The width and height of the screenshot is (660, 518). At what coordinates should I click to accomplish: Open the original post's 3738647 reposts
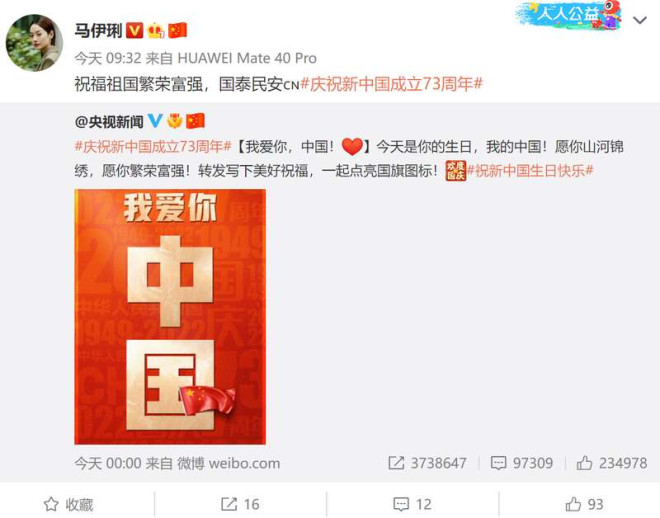coord(427,463)
